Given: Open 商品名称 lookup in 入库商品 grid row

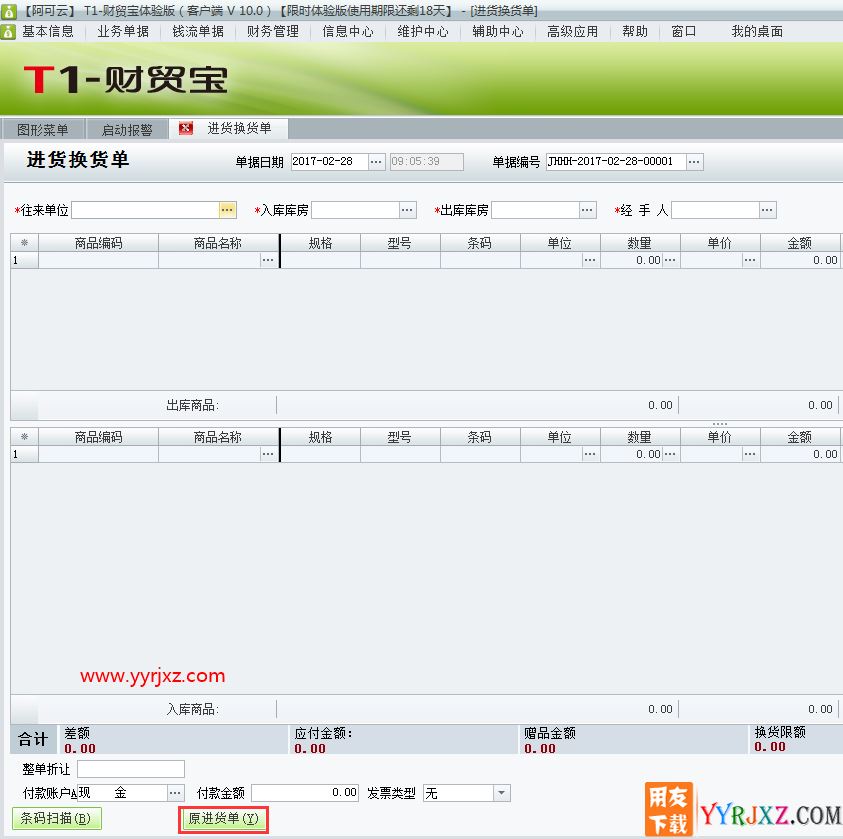Looking at the screenshot, I should [x=268, y=454].
